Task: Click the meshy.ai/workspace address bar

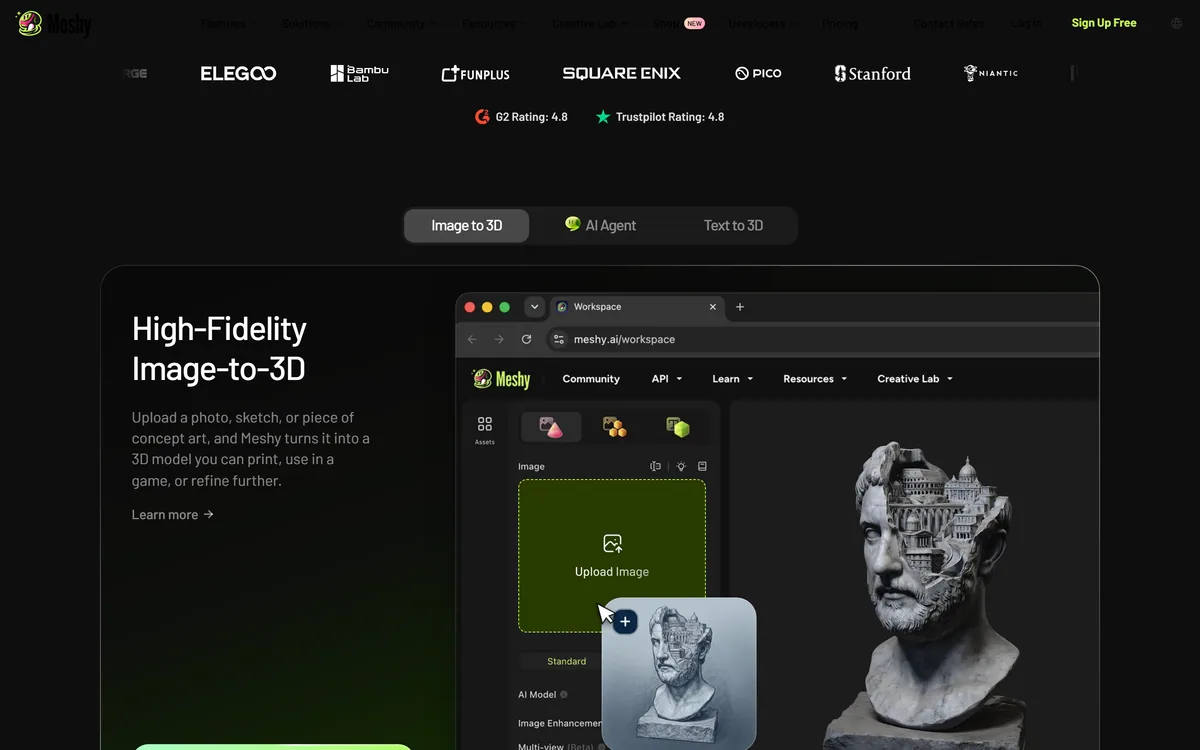Action: pos(822,339)
